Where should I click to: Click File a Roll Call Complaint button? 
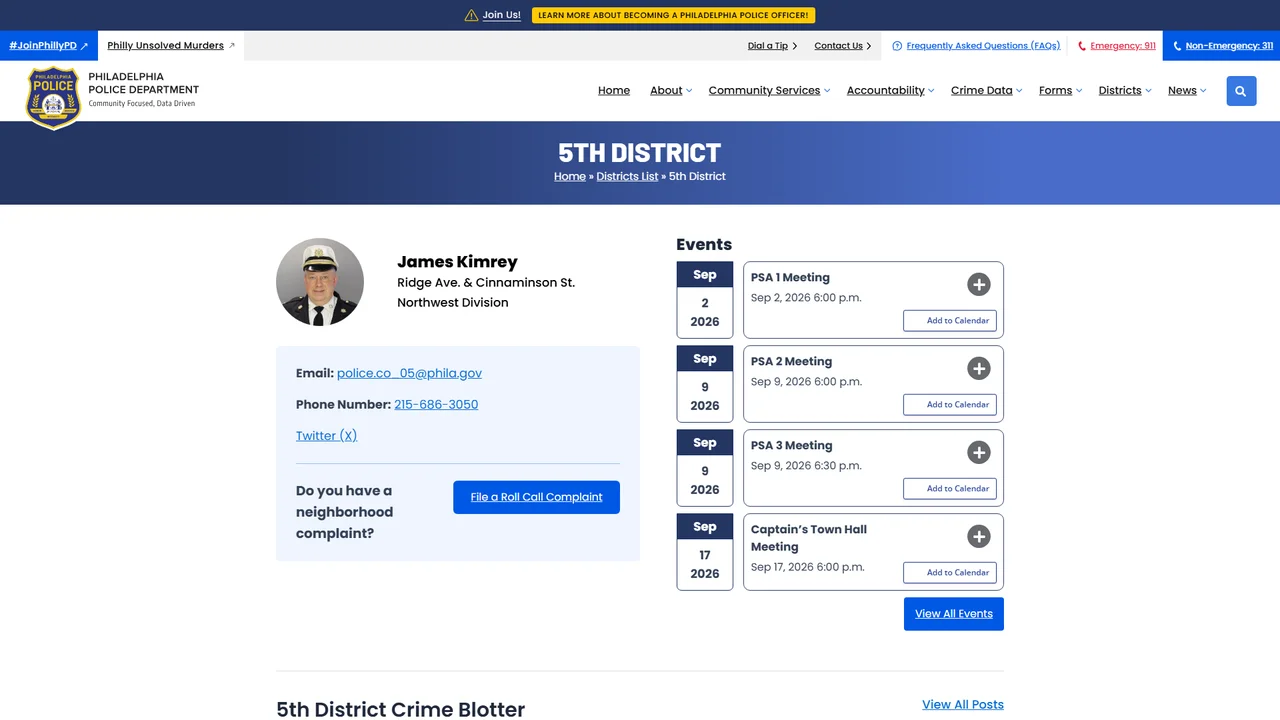[536, 497]
